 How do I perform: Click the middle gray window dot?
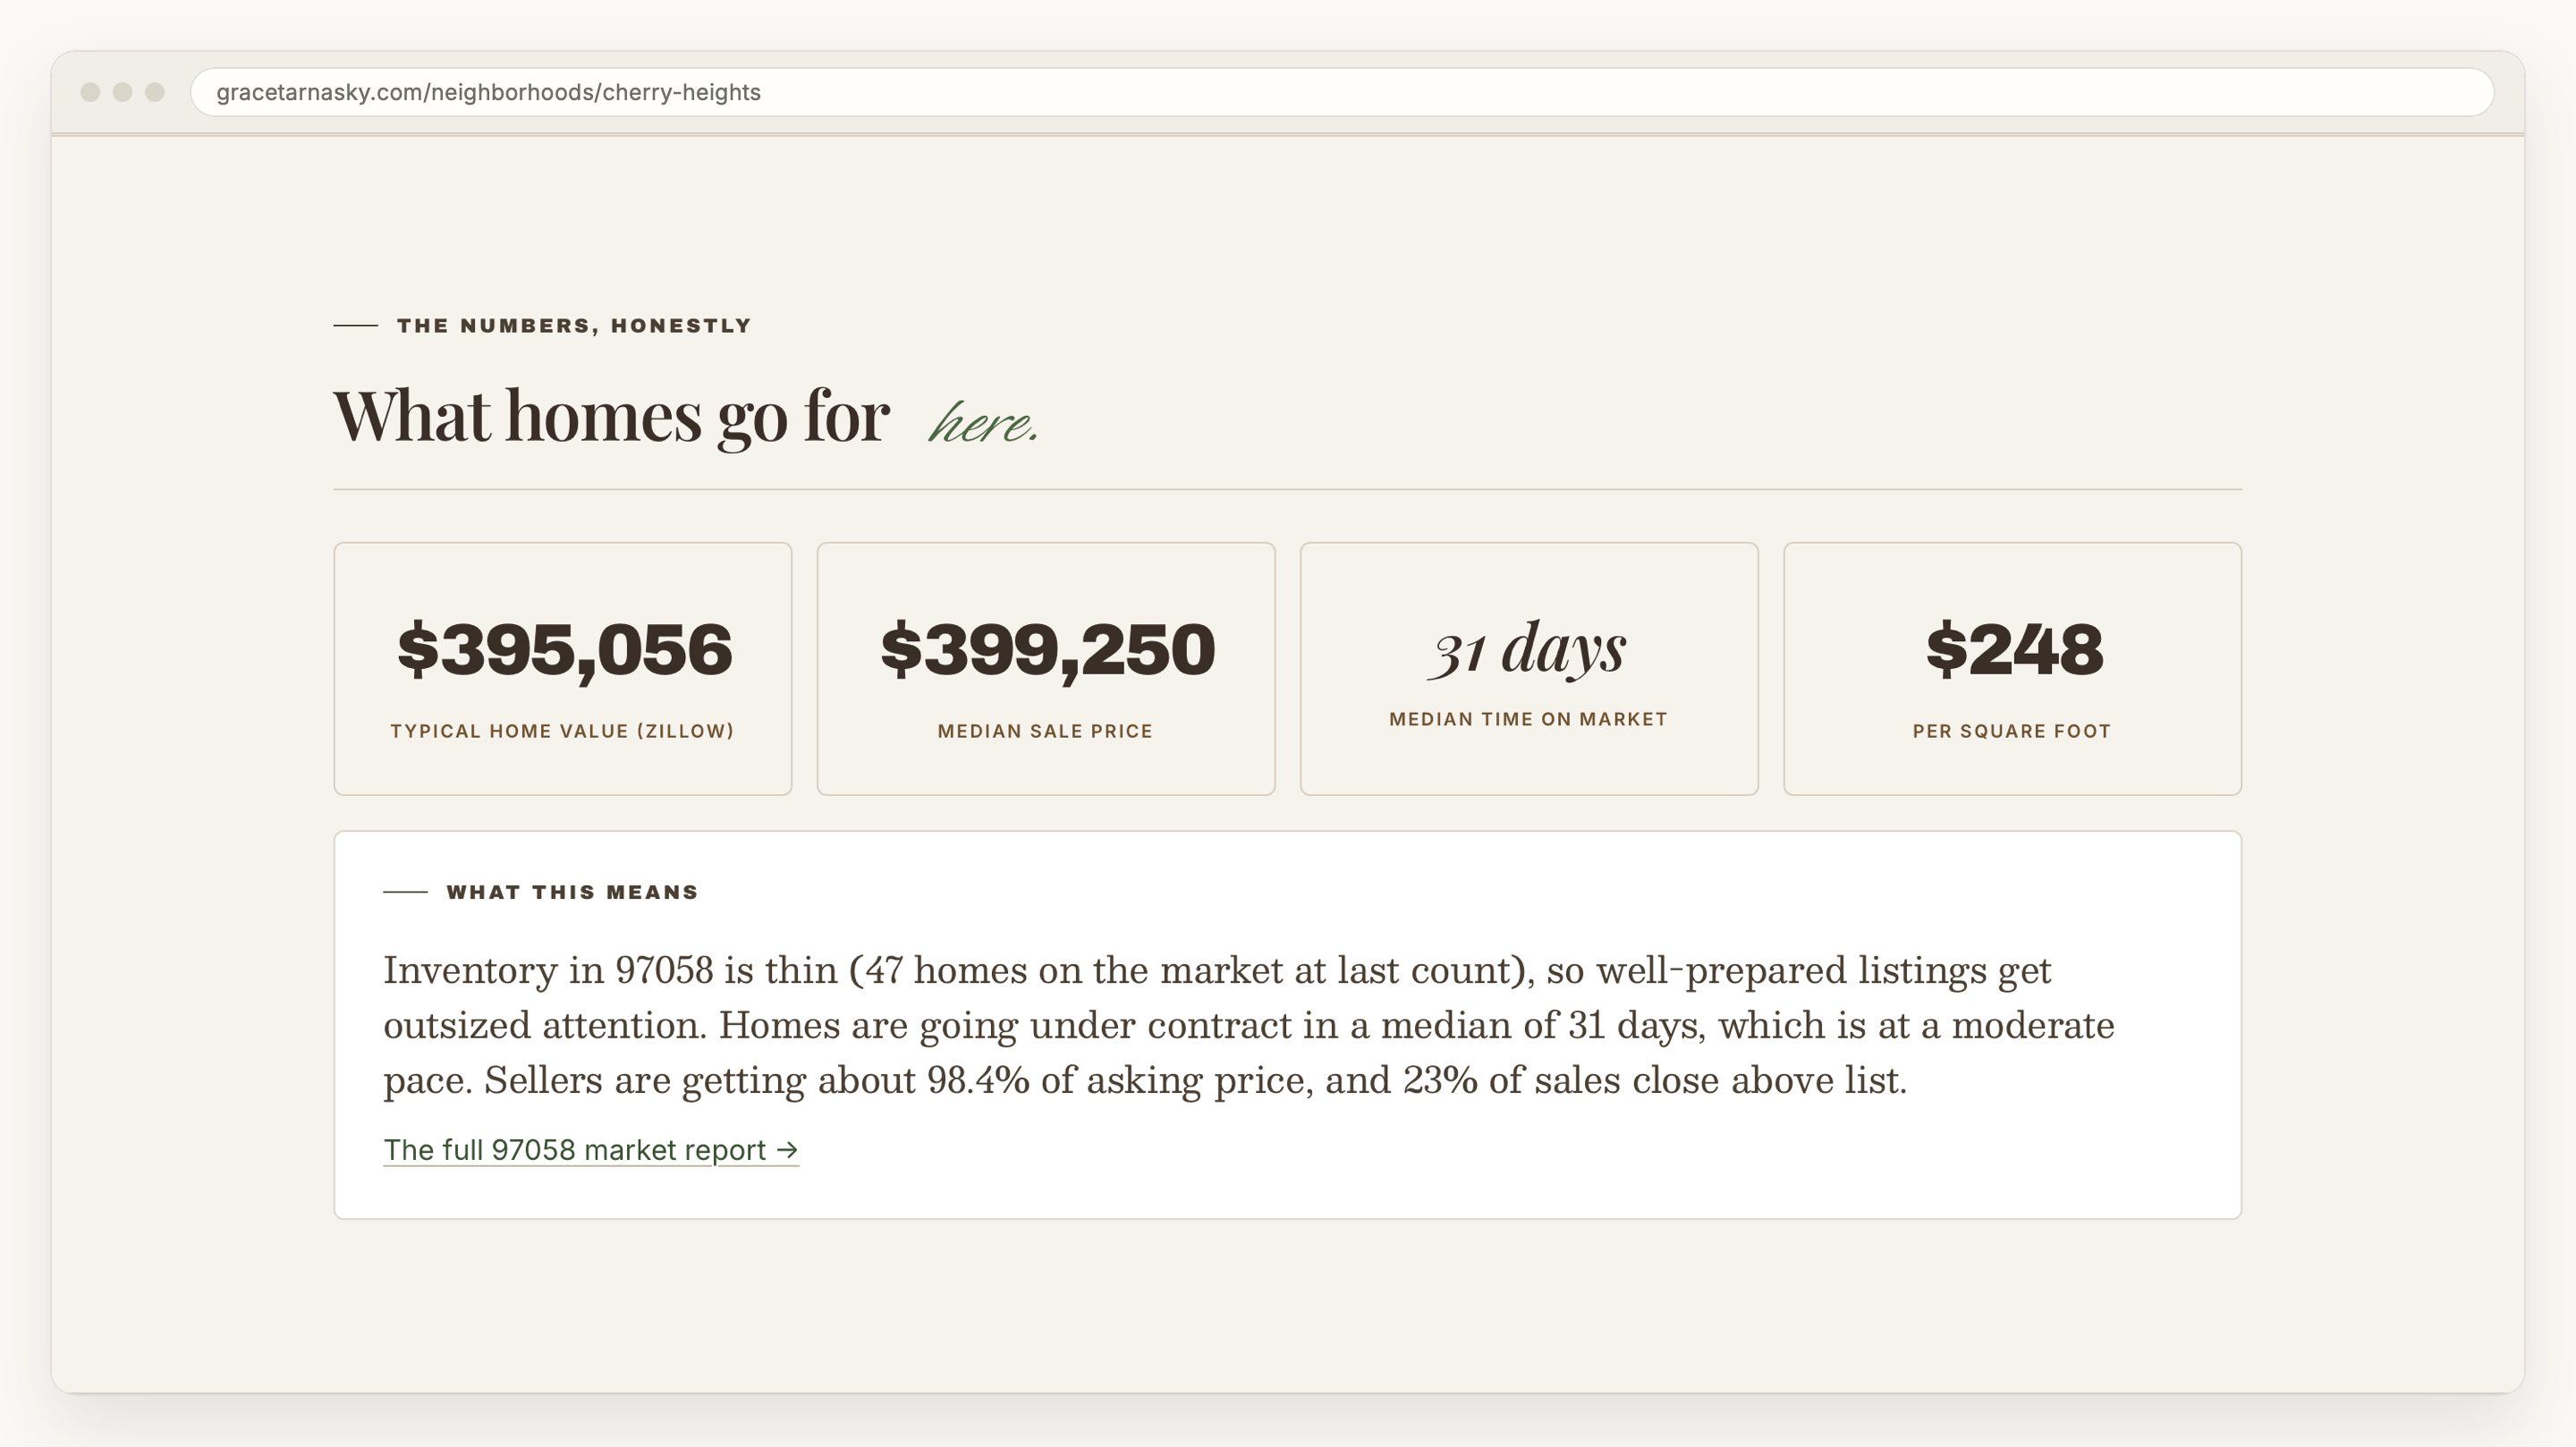122,92
